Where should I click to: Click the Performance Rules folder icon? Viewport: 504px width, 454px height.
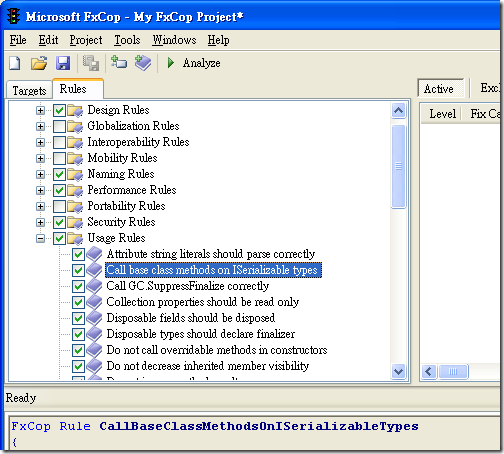75,190
